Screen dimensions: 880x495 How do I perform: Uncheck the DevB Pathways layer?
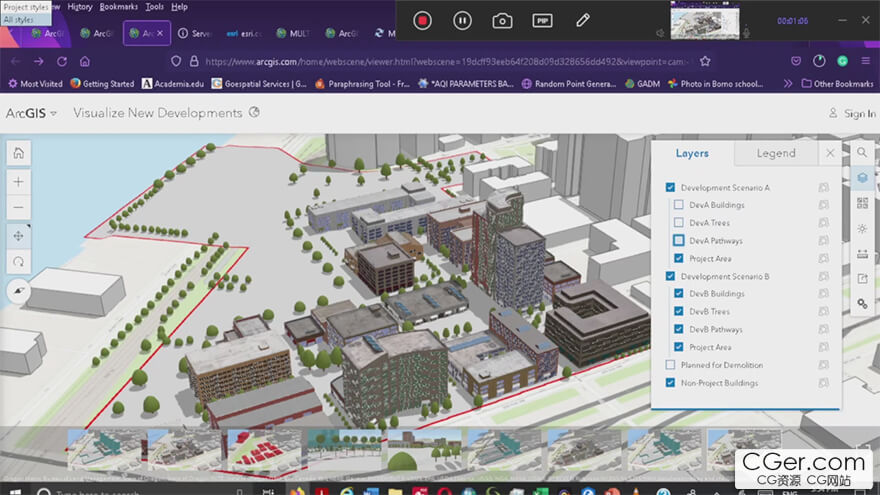pyautogui.click(x=679, y=329)
